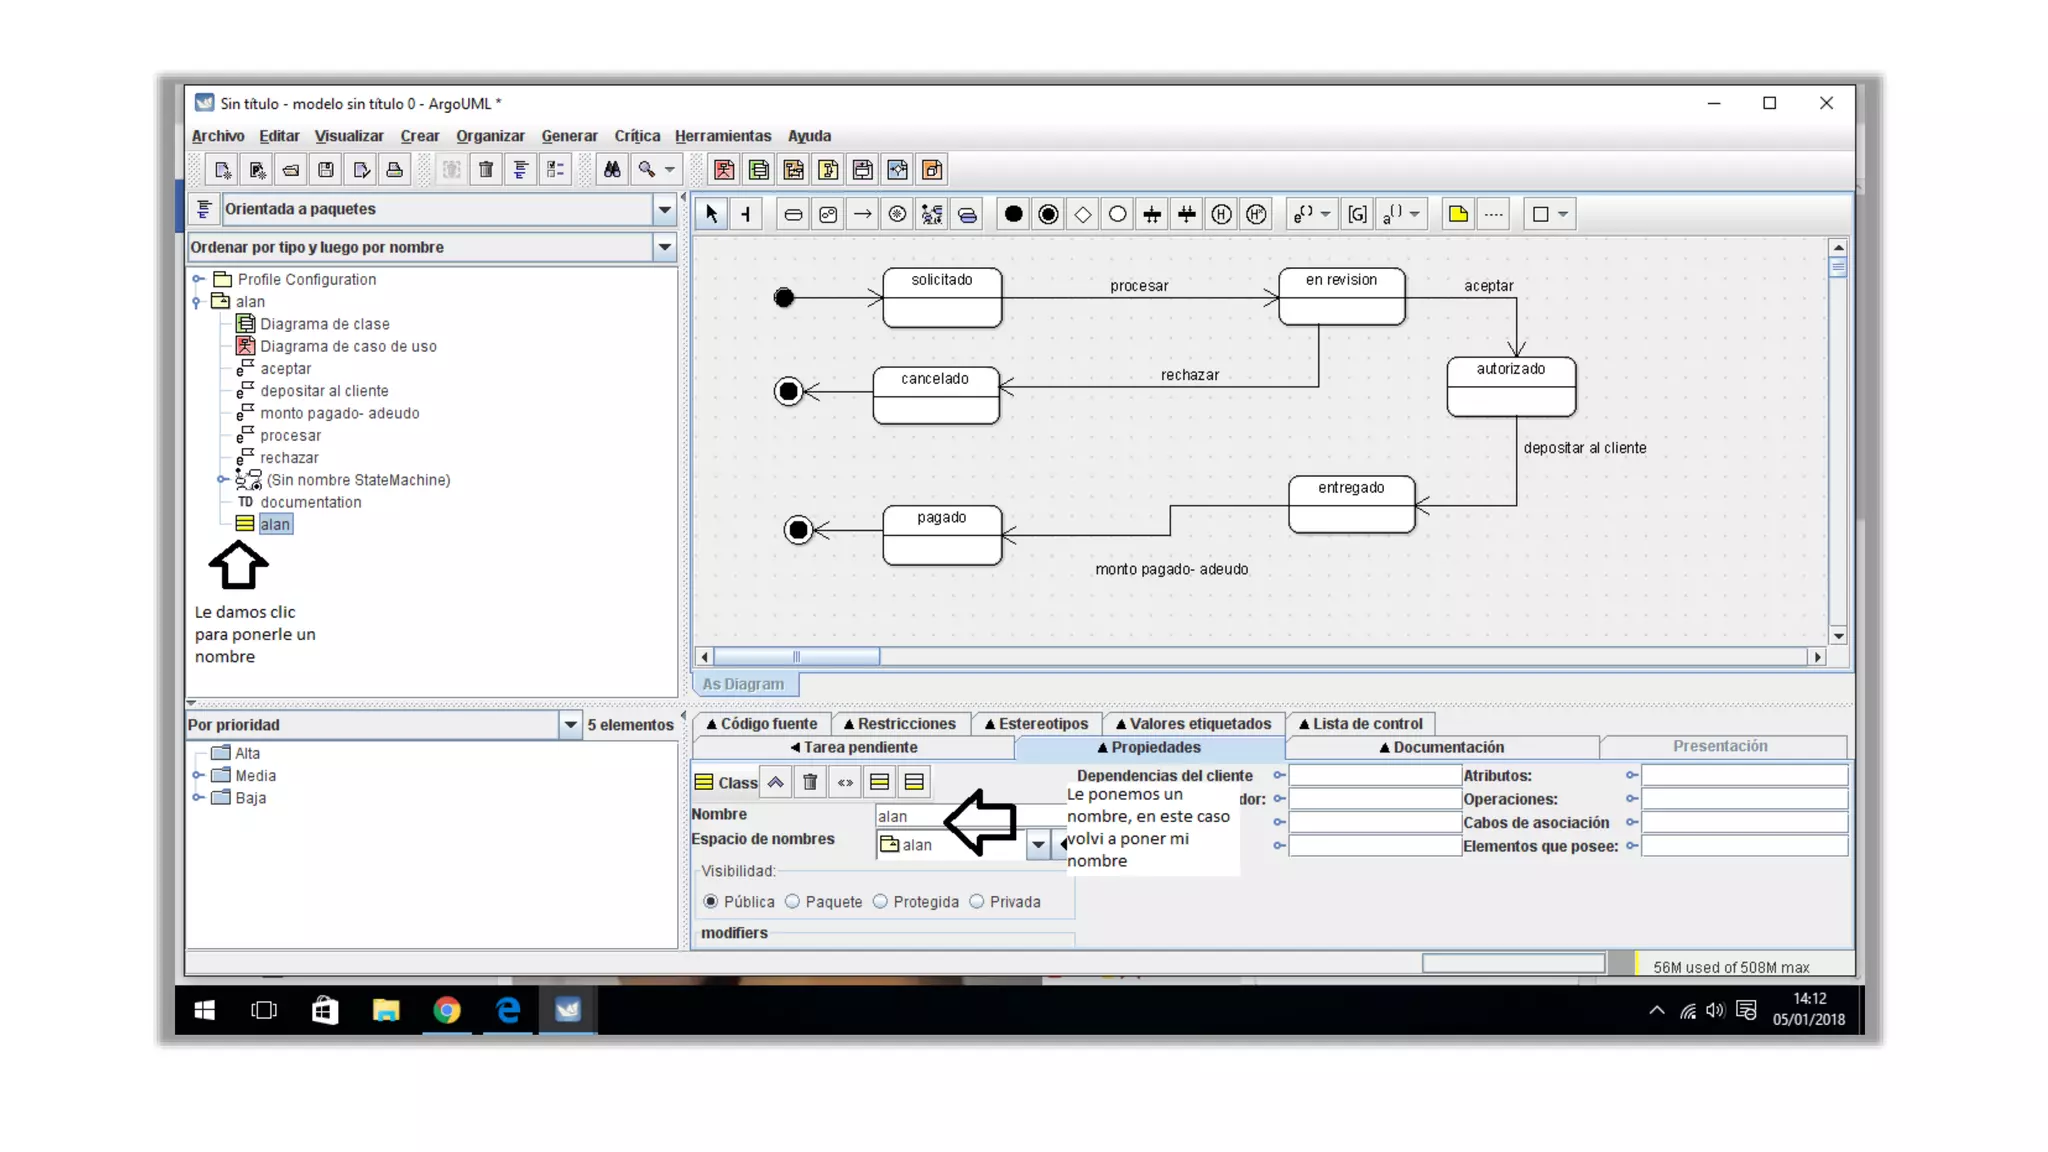The image size is (2048, 1152).
Task: Select the Protegida visibility option
Action: coord(880,902)
